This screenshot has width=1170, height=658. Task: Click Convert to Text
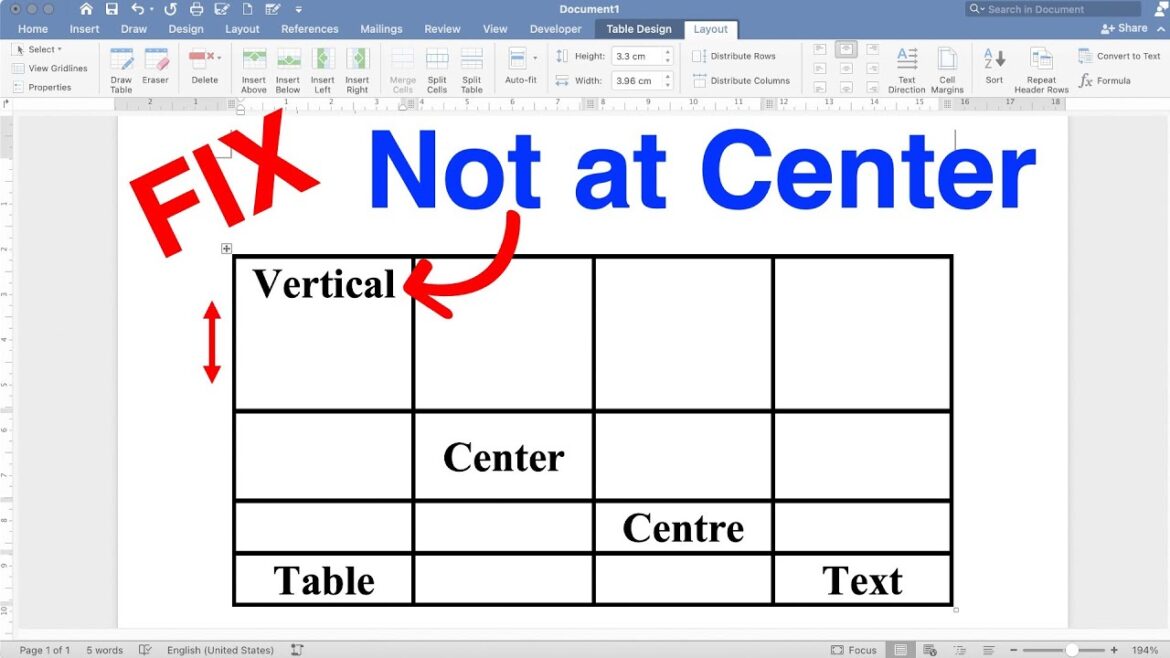click(x=1120, y=56)
